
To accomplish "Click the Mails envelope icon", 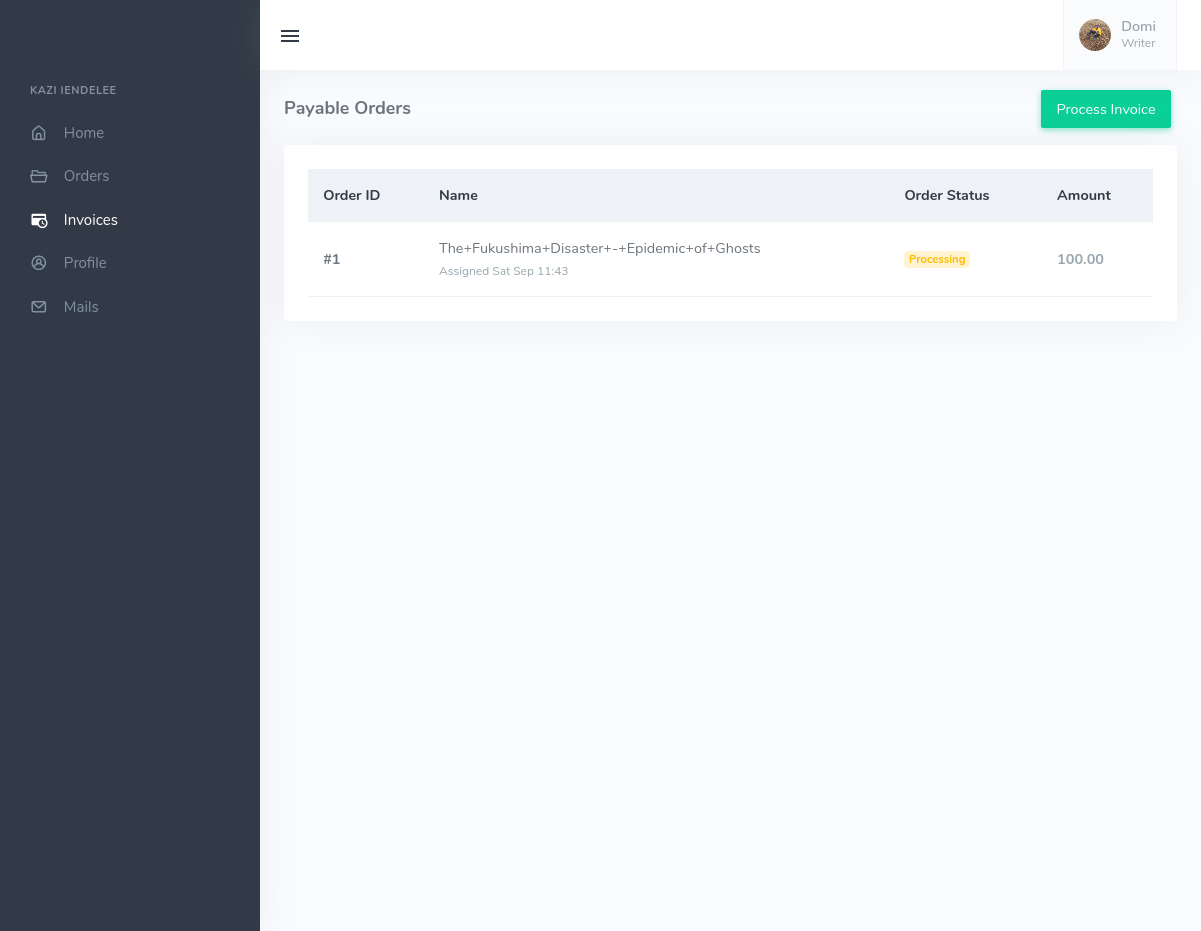I will click(39, 307).
